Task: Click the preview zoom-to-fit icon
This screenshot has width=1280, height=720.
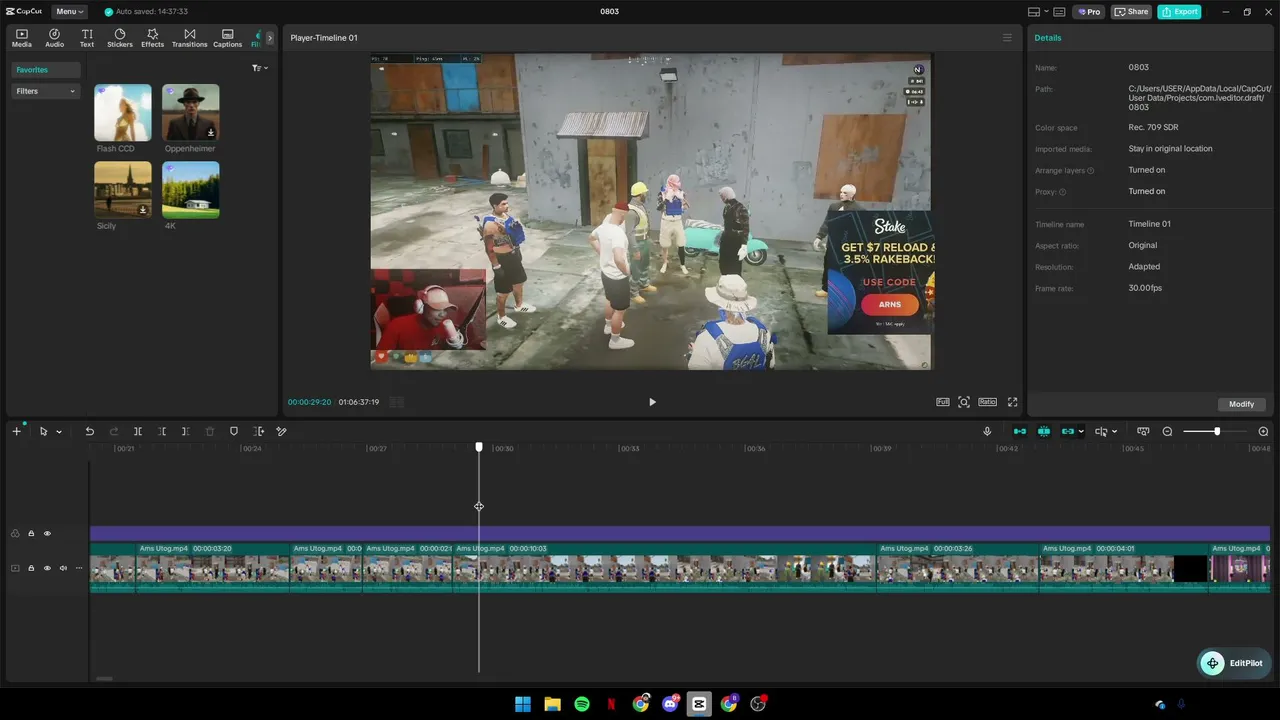Action: tap(964, 402)
